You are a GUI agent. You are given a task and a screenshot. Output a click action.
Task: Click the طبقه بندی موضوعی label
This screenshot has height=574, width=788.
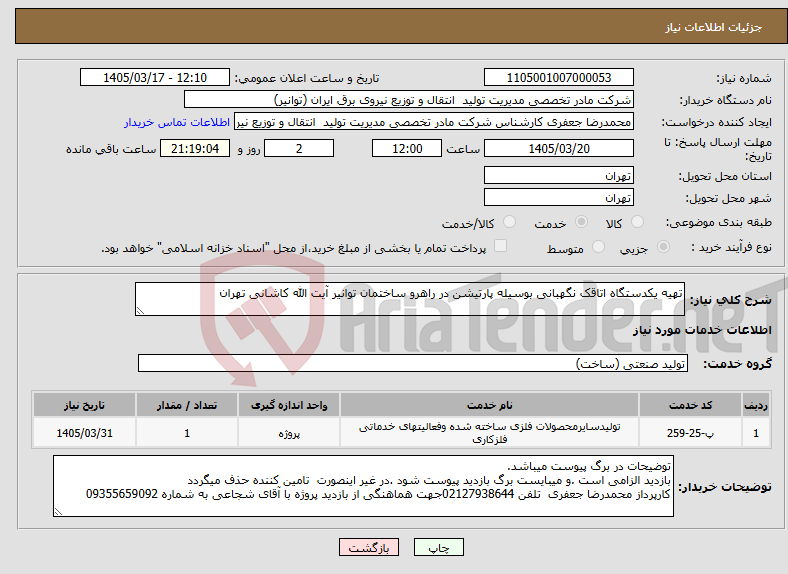(719, 222)
